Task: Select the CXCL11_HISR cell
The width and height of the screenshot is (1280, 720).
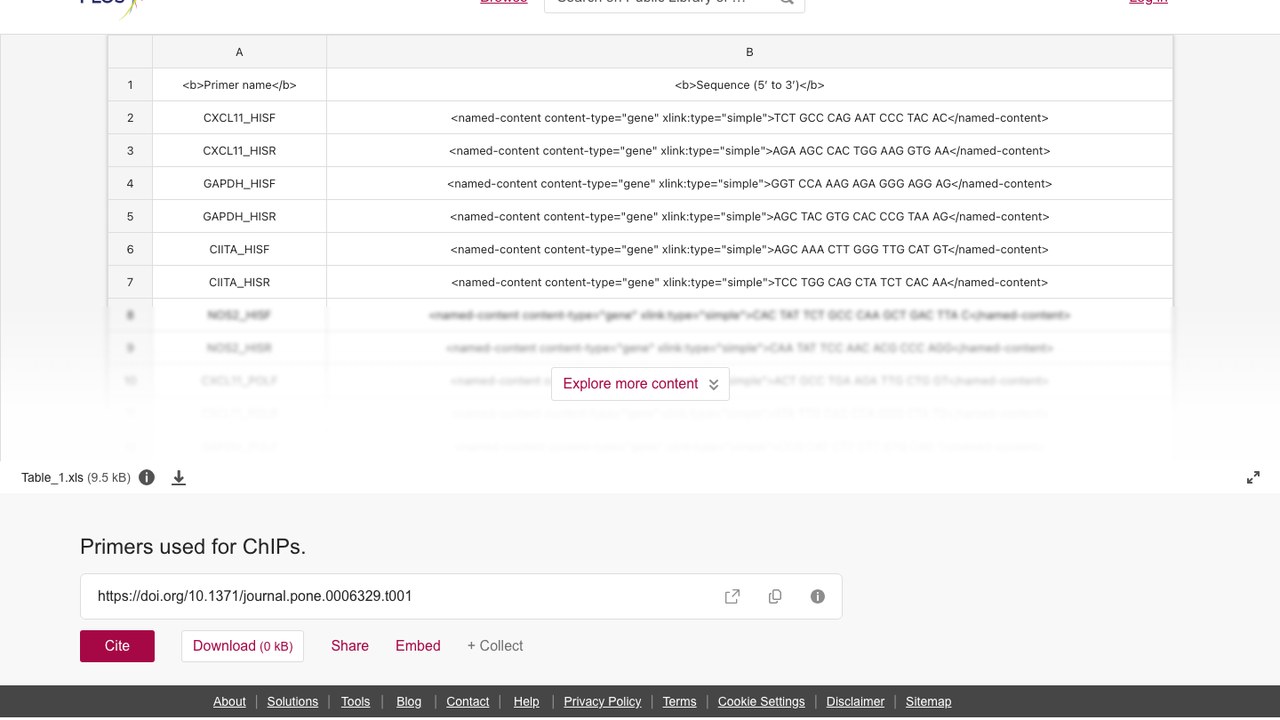Action: tap(239, 151)
